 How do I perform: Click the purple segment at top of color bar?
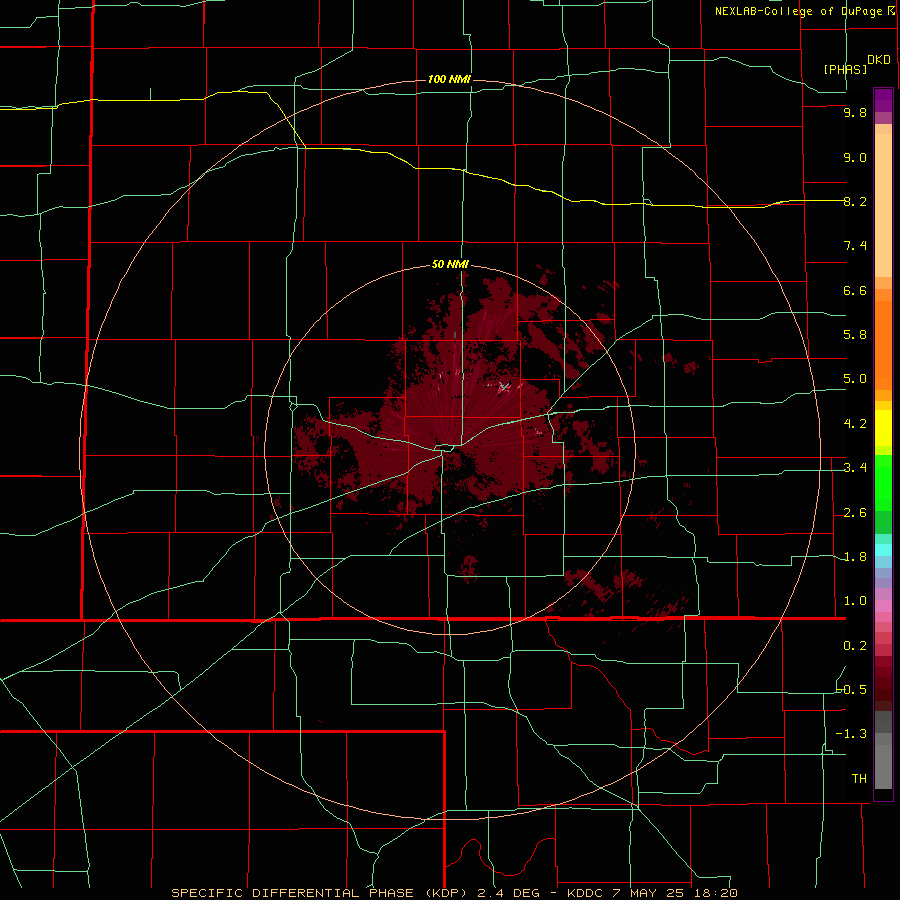click(x=883, y=100)
